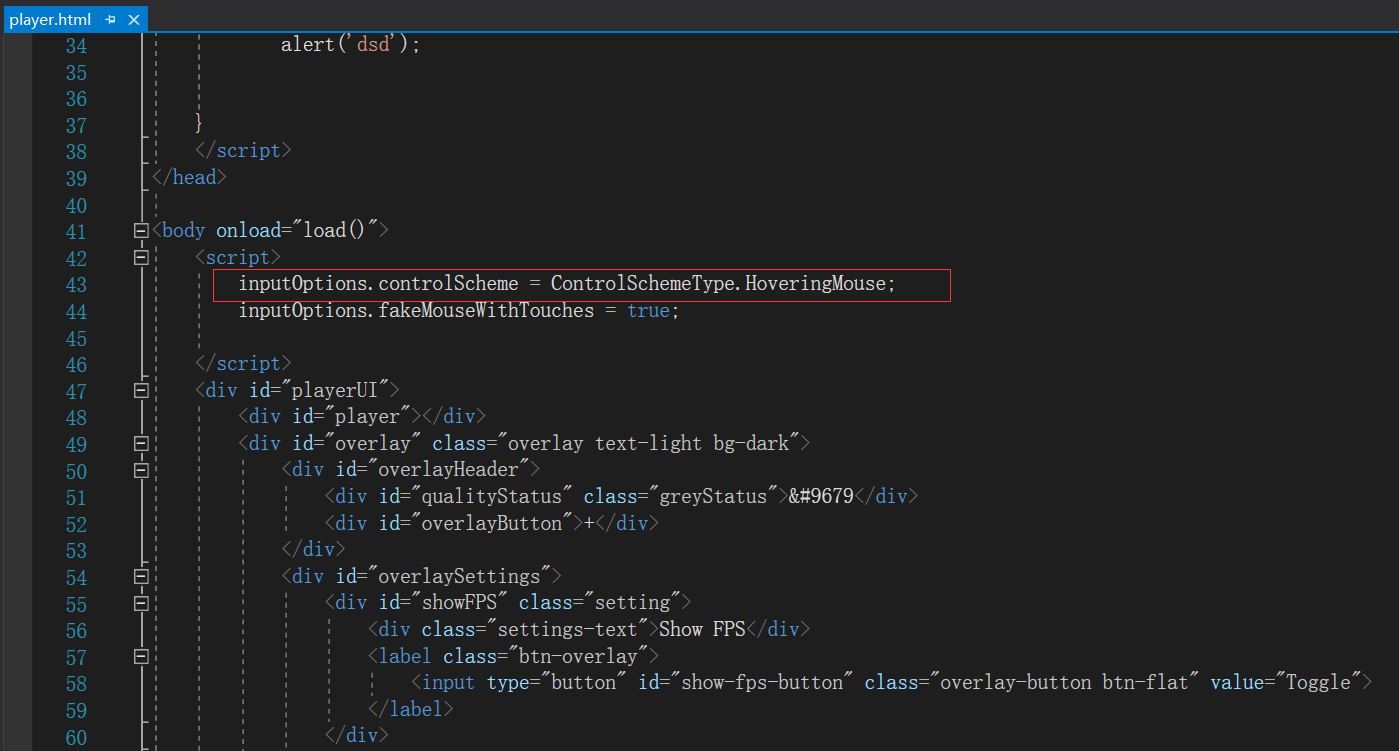Click the 'Show FPS' text on line 56
The image size is (1399, 751).
(702, 629)
